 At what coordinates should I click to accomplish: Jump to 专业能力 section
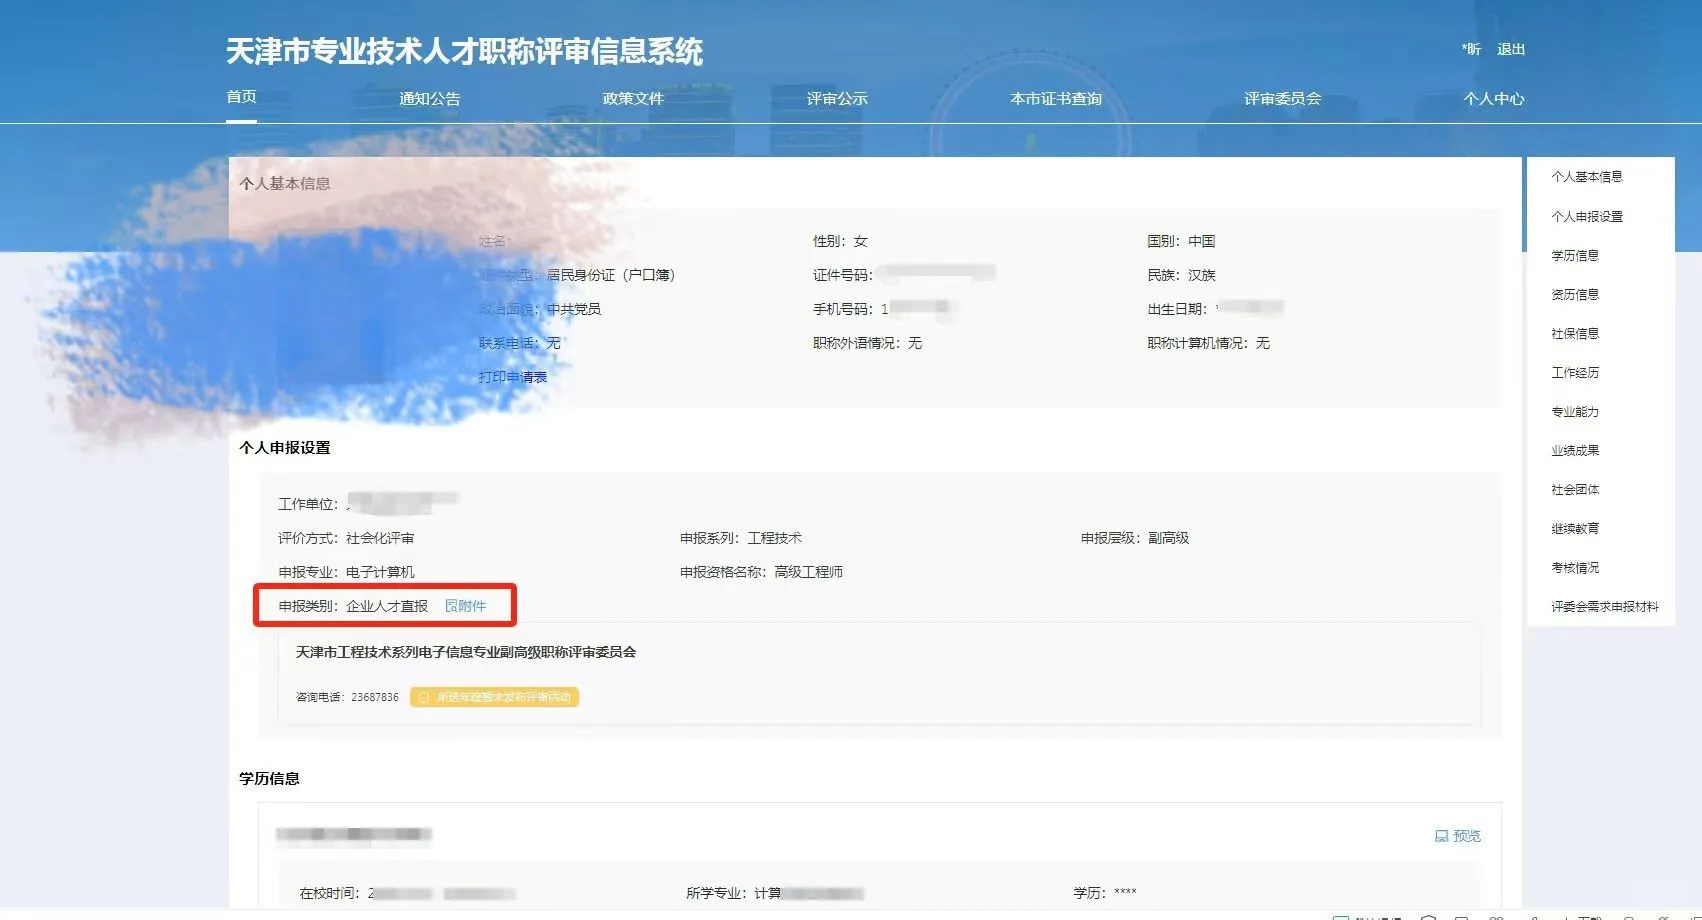click(1575, 411)
